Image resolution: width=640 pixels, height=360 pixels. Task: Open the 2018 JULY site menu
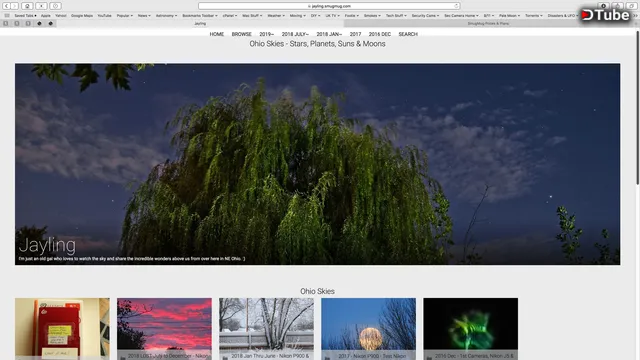(295, 34)
